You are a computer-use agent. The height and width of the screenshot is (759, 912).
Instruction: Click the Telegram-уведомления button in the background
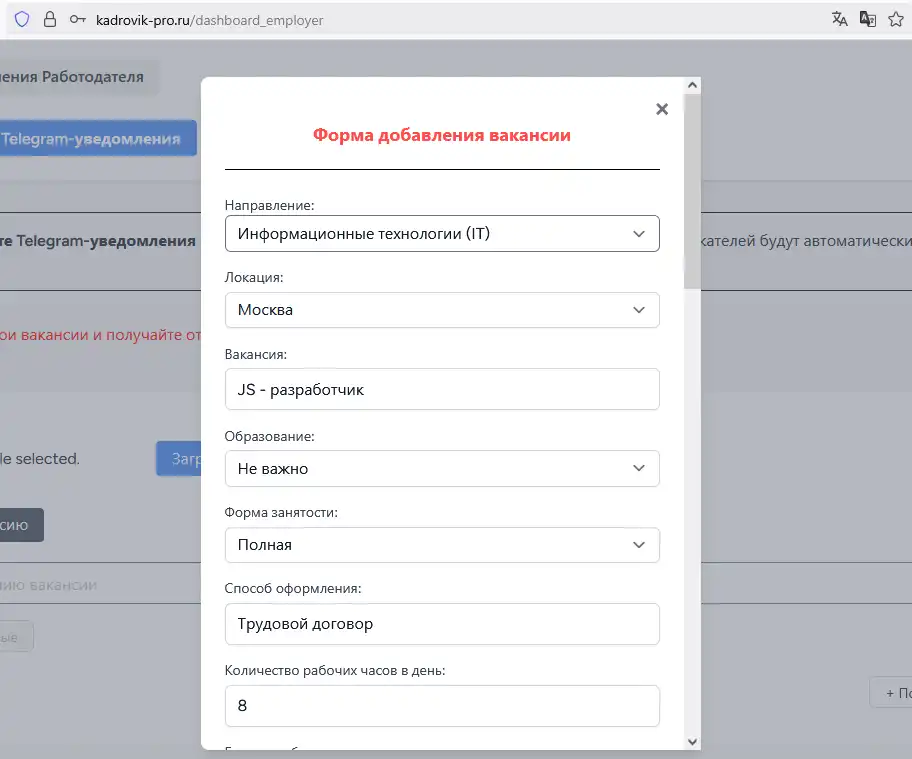click(97, 139)
